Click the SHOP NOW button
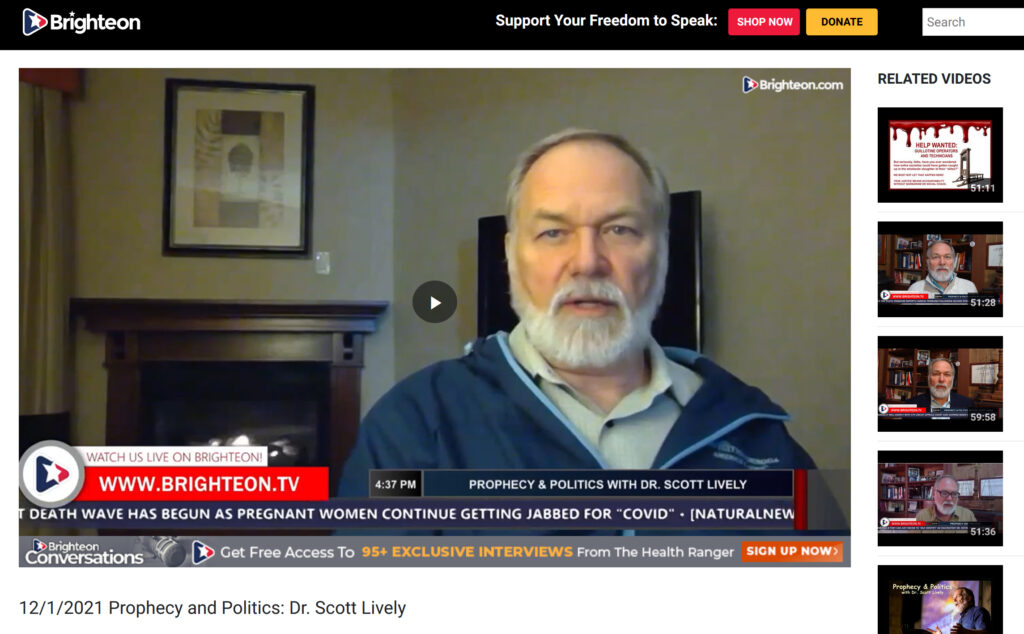This screenshot has height=634, width=1024. (764, 22)
